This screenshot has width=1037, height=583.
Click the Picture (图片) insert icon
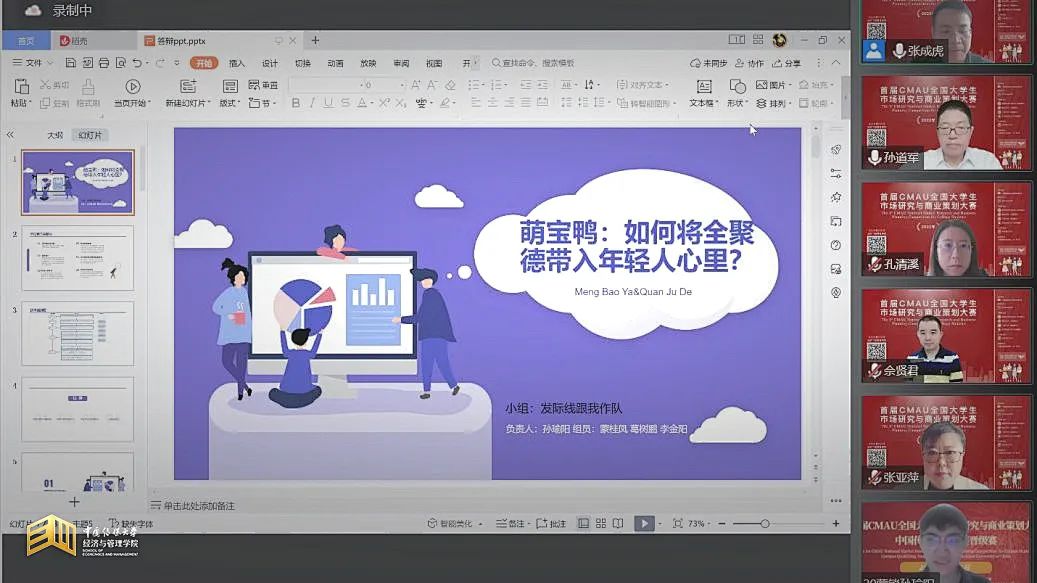point(761,85)
